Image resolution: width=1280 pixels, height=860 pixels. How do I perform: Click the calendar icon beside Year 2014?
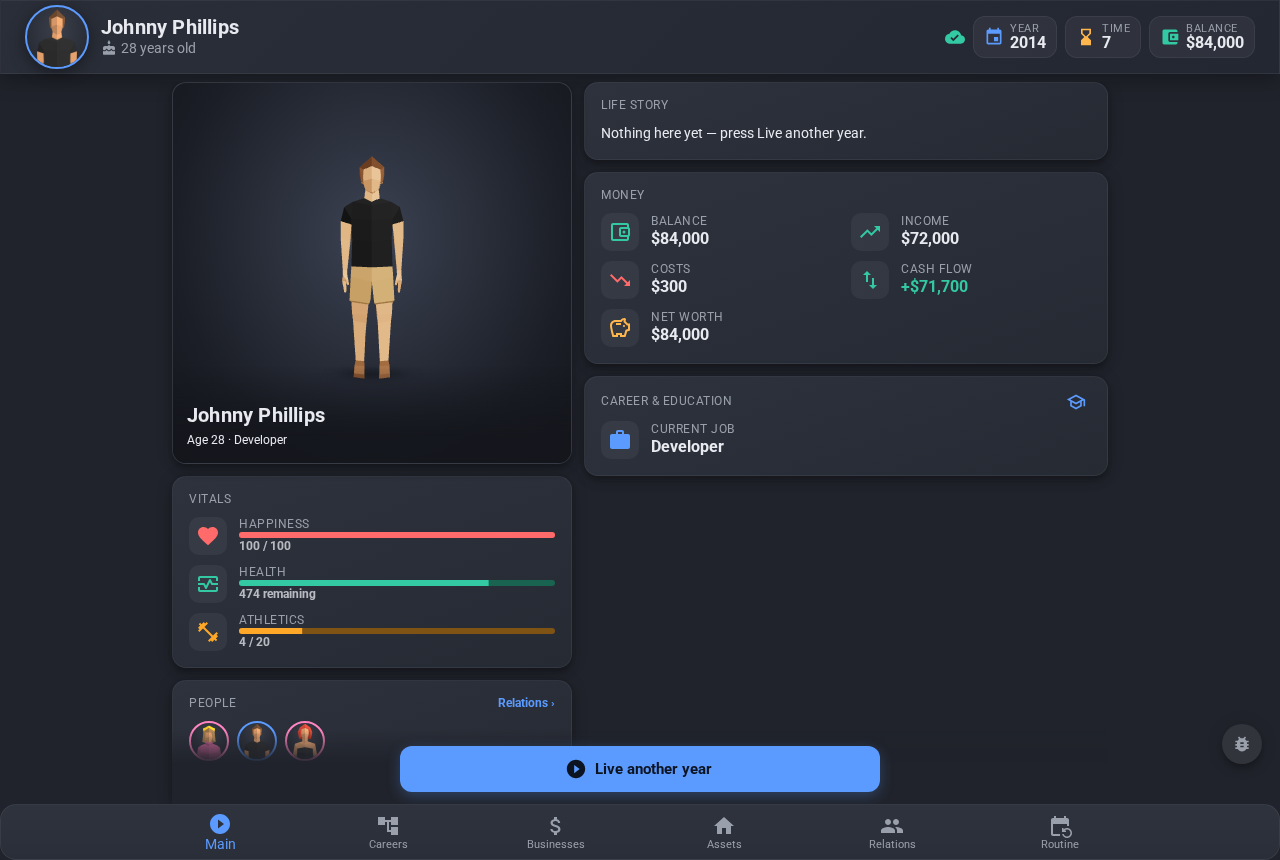tap(994, 37)
